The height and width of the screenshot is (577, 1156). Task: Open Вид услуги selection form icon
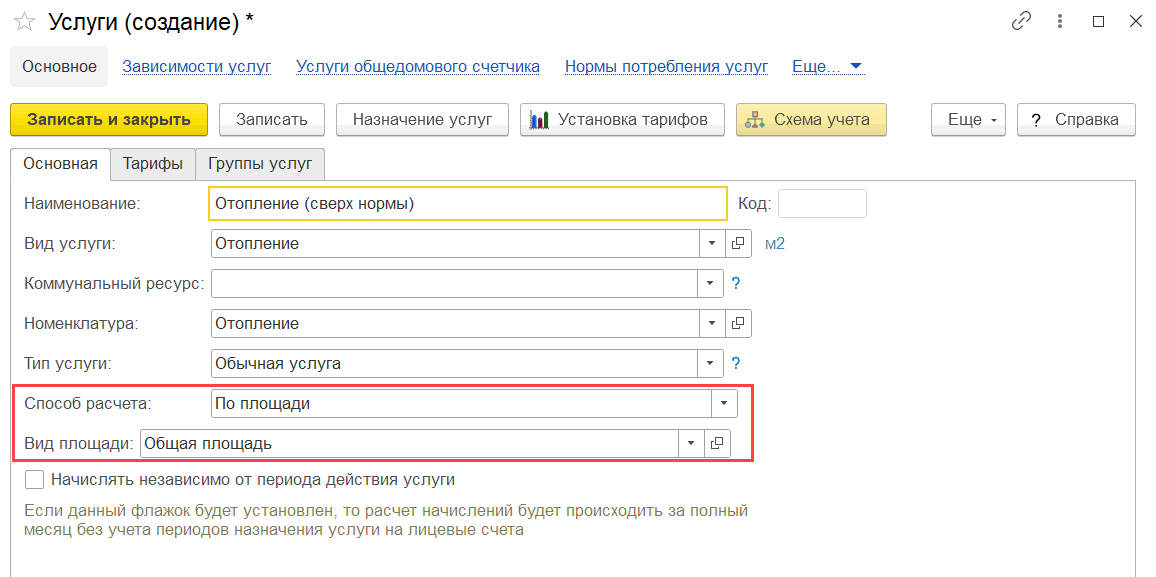tap(738, 242)
